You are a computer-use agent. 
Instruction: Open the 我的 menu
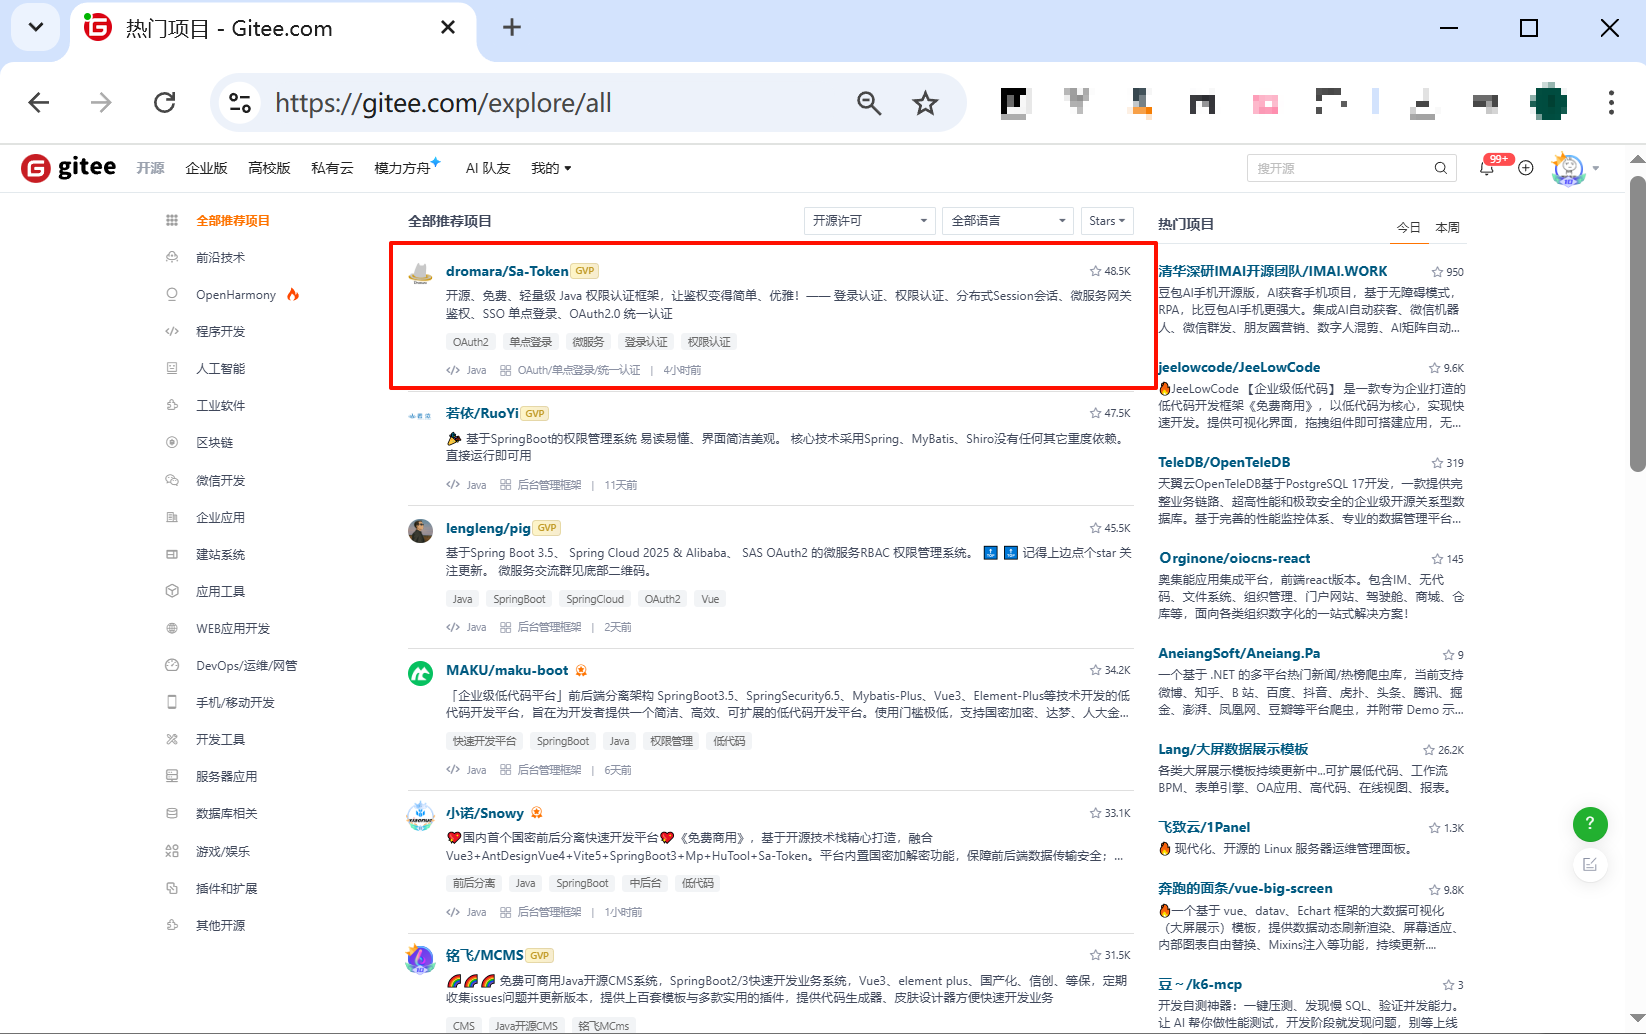(x=550, y=168)
